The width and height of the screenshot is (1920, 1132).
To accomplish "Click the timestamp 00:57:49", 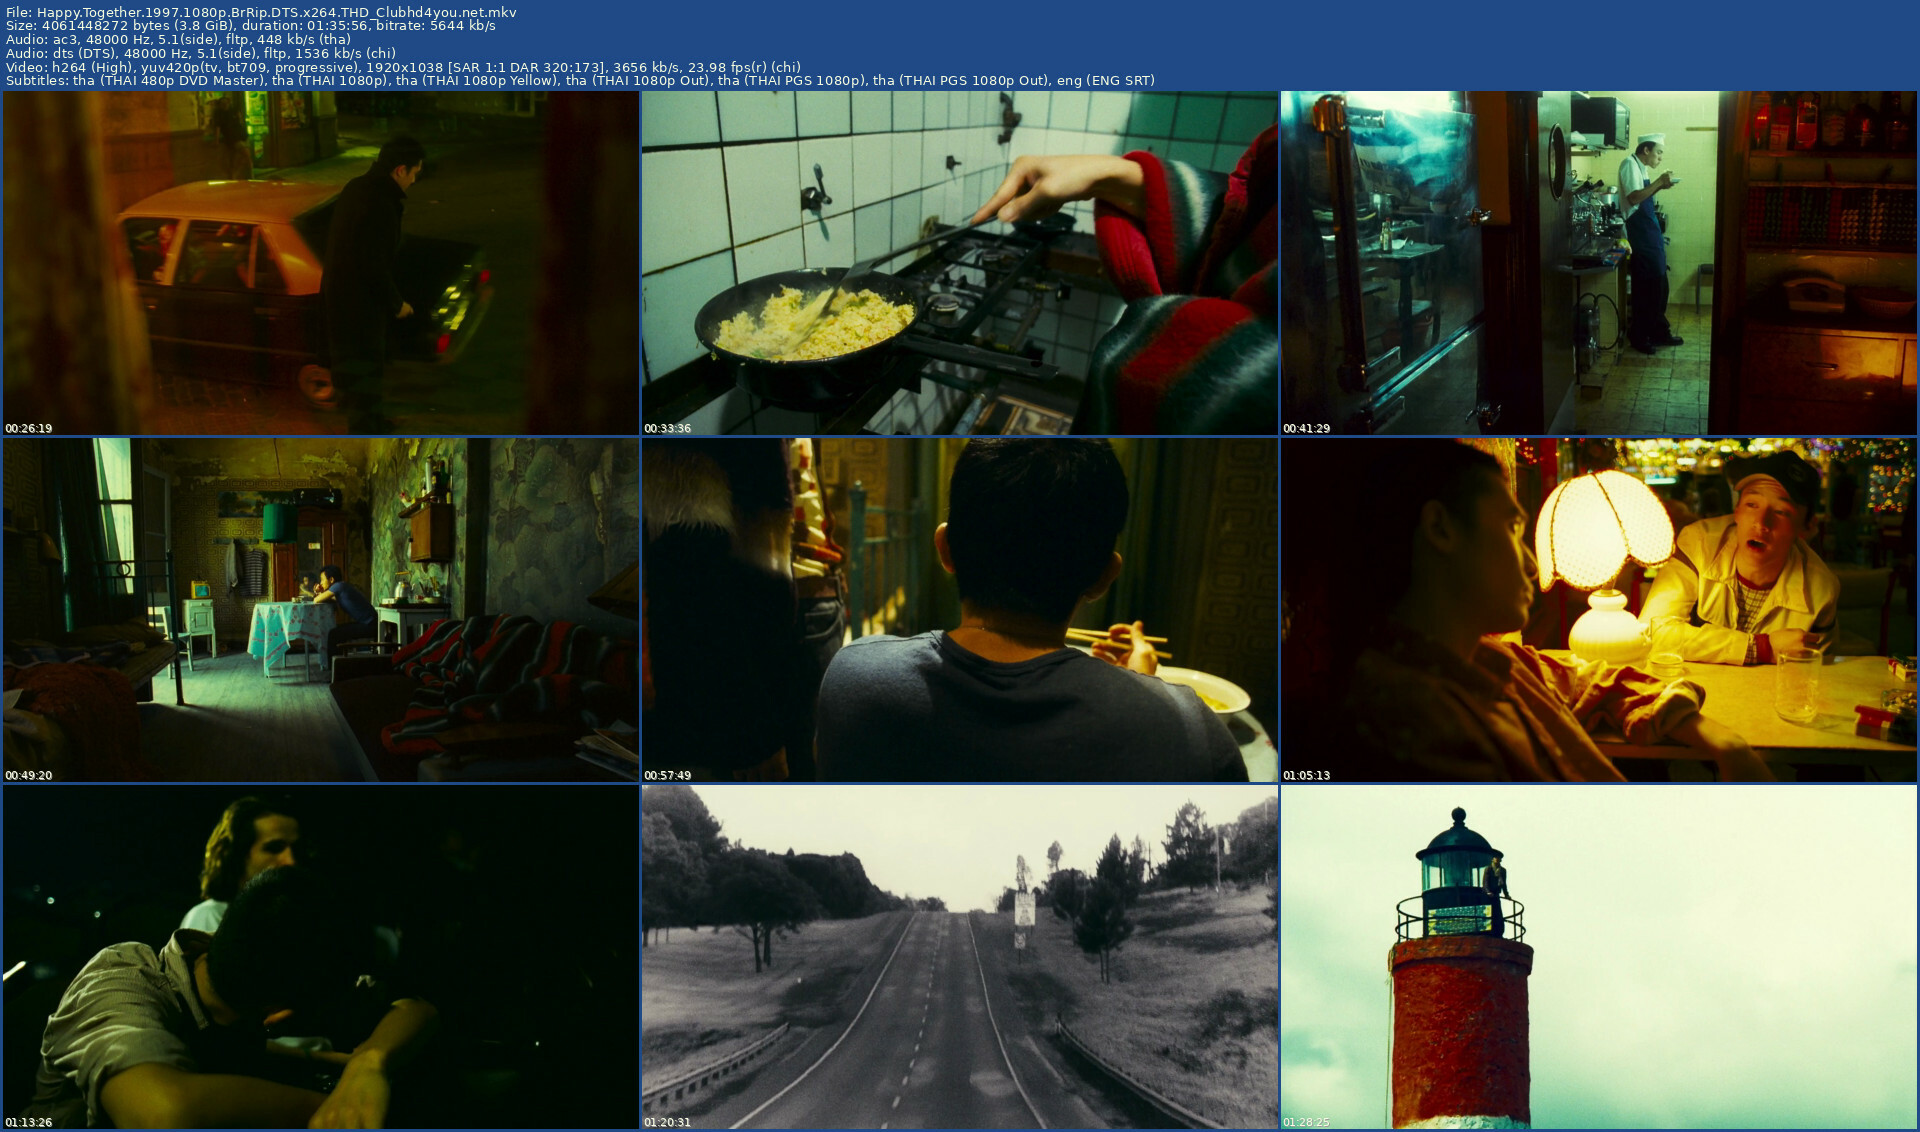I will click(668, 775).
